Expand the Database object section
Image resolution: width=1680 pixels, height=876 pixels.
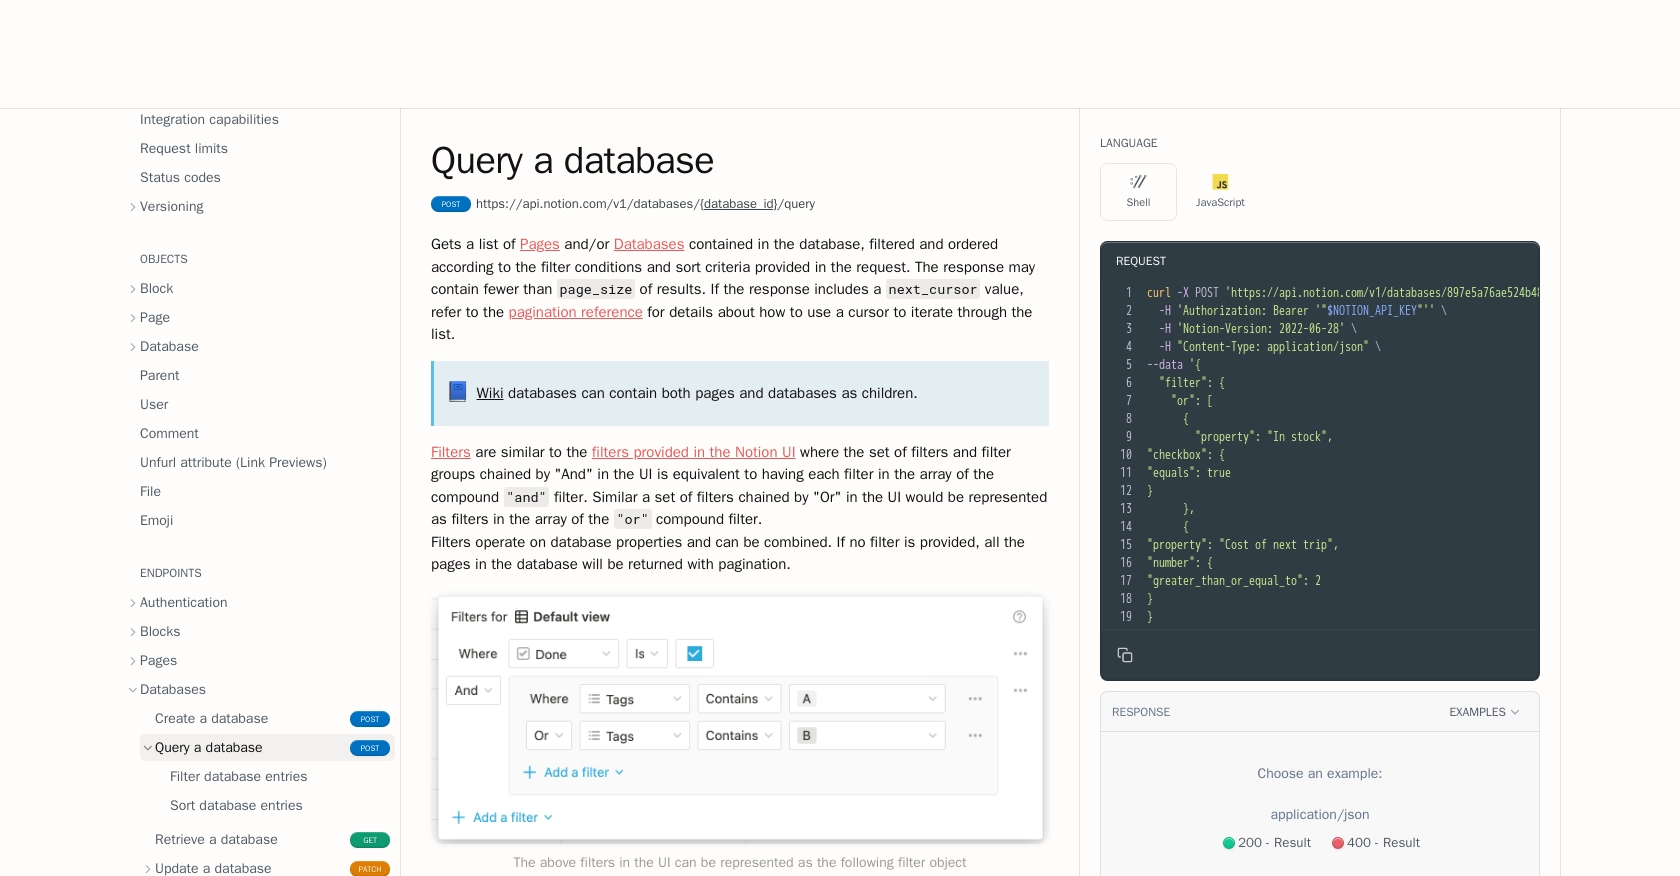tap(133, 347)
